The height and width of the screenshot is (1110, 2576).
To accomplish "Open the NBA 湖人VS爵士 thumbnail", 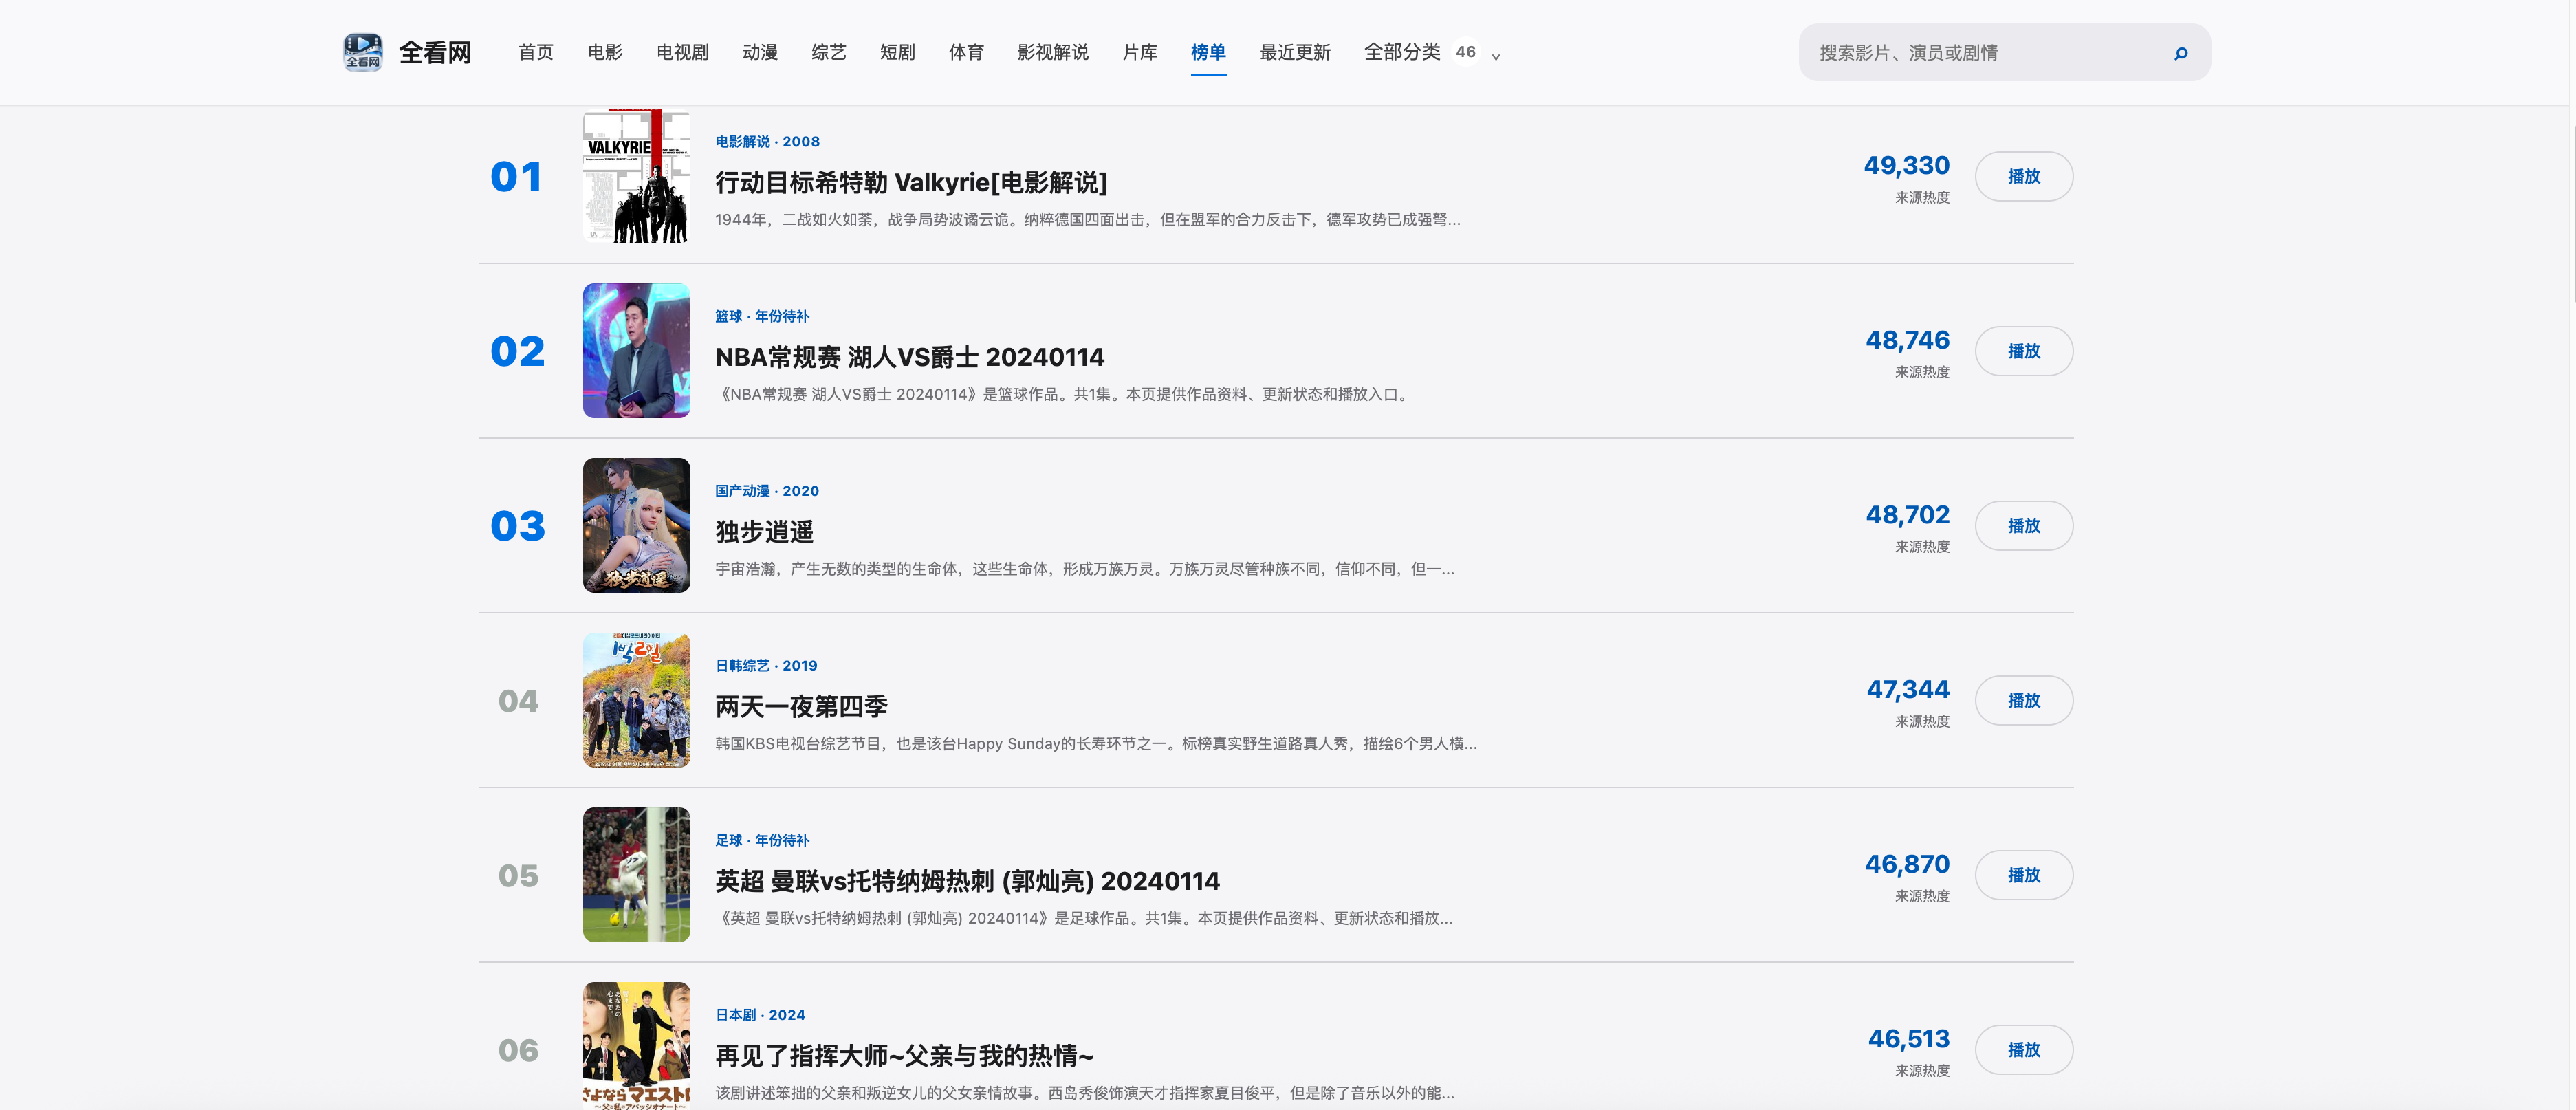I will [x=636, y=351].
